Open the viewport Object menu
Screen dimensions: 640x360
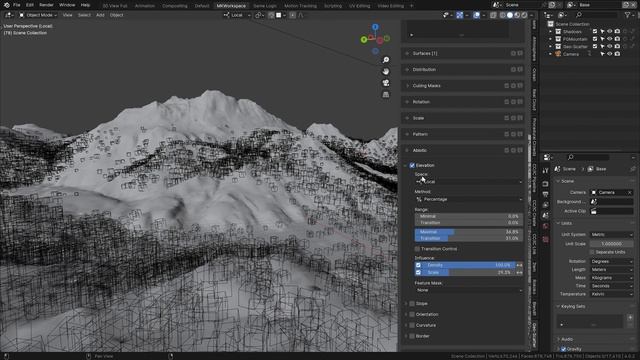pos(116,15)
